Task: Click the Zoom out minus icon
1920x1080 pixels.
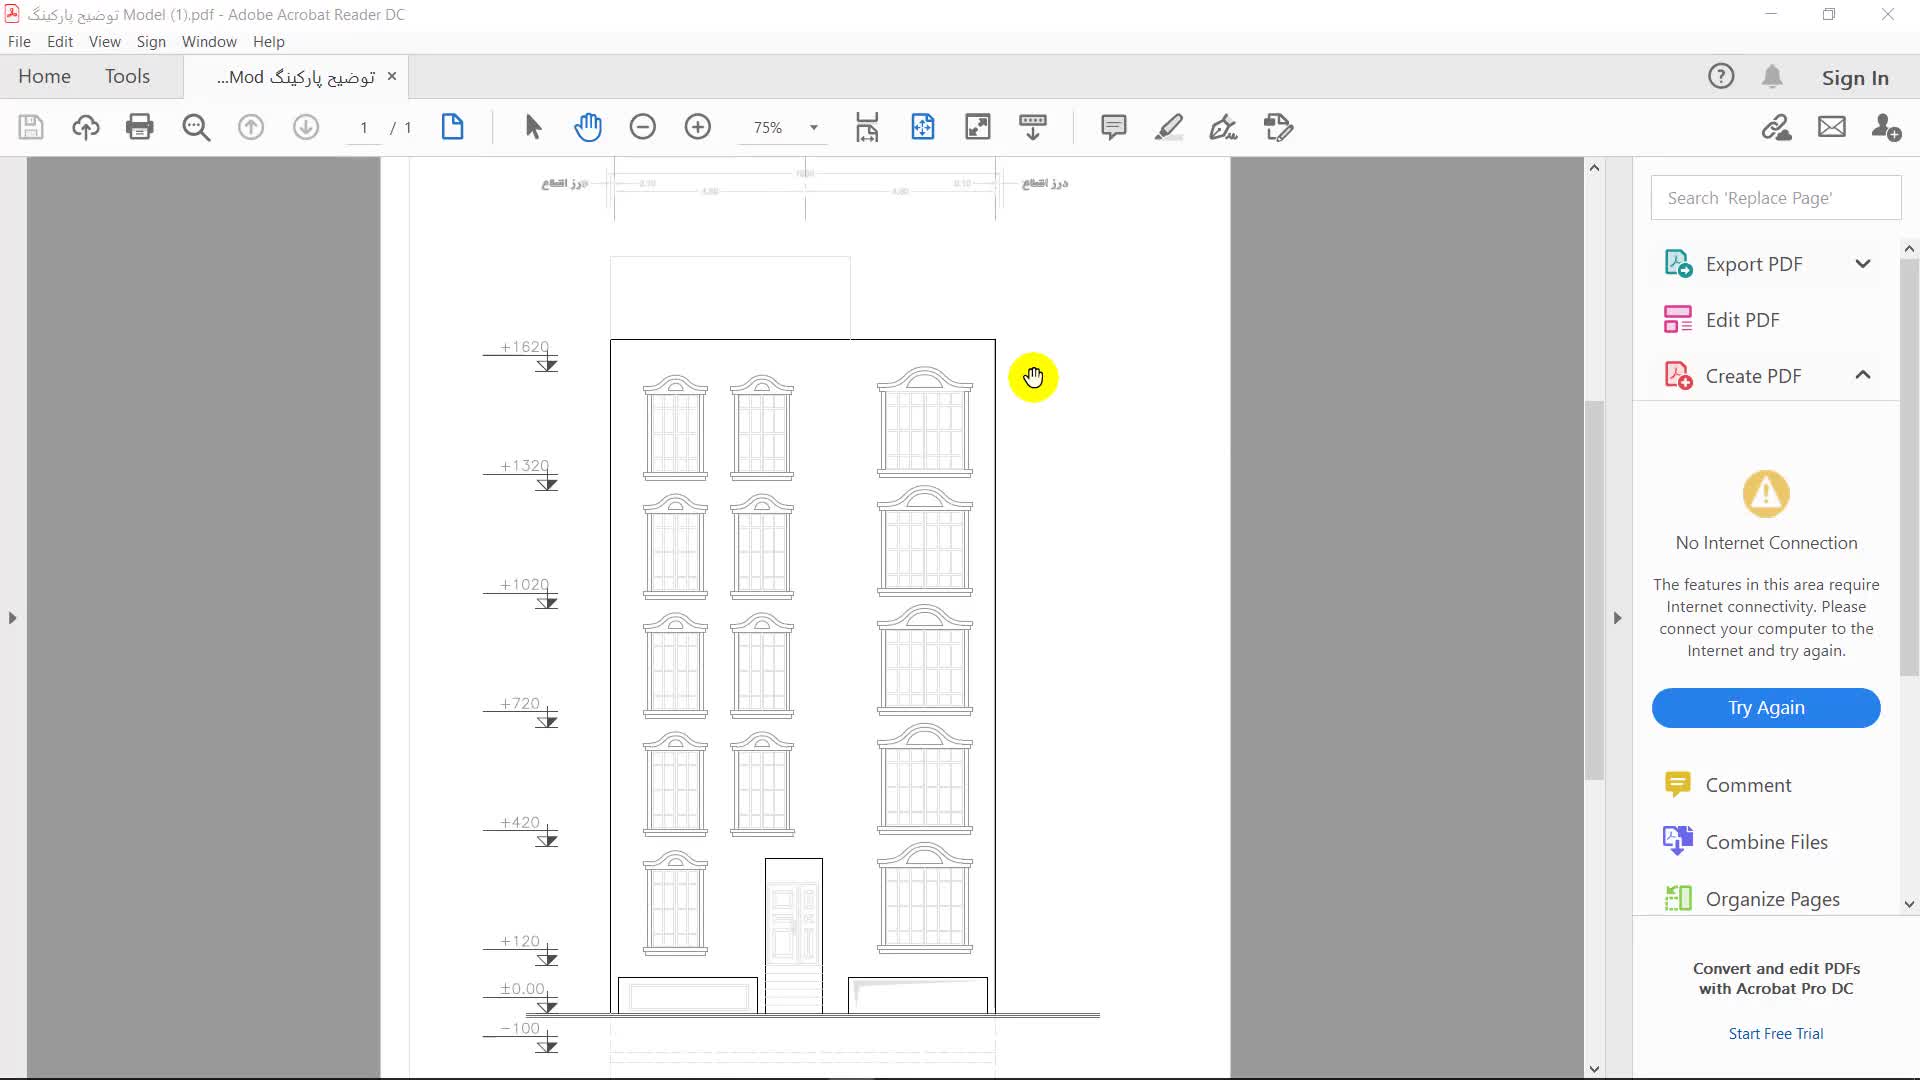Action: tap(643, 127)
